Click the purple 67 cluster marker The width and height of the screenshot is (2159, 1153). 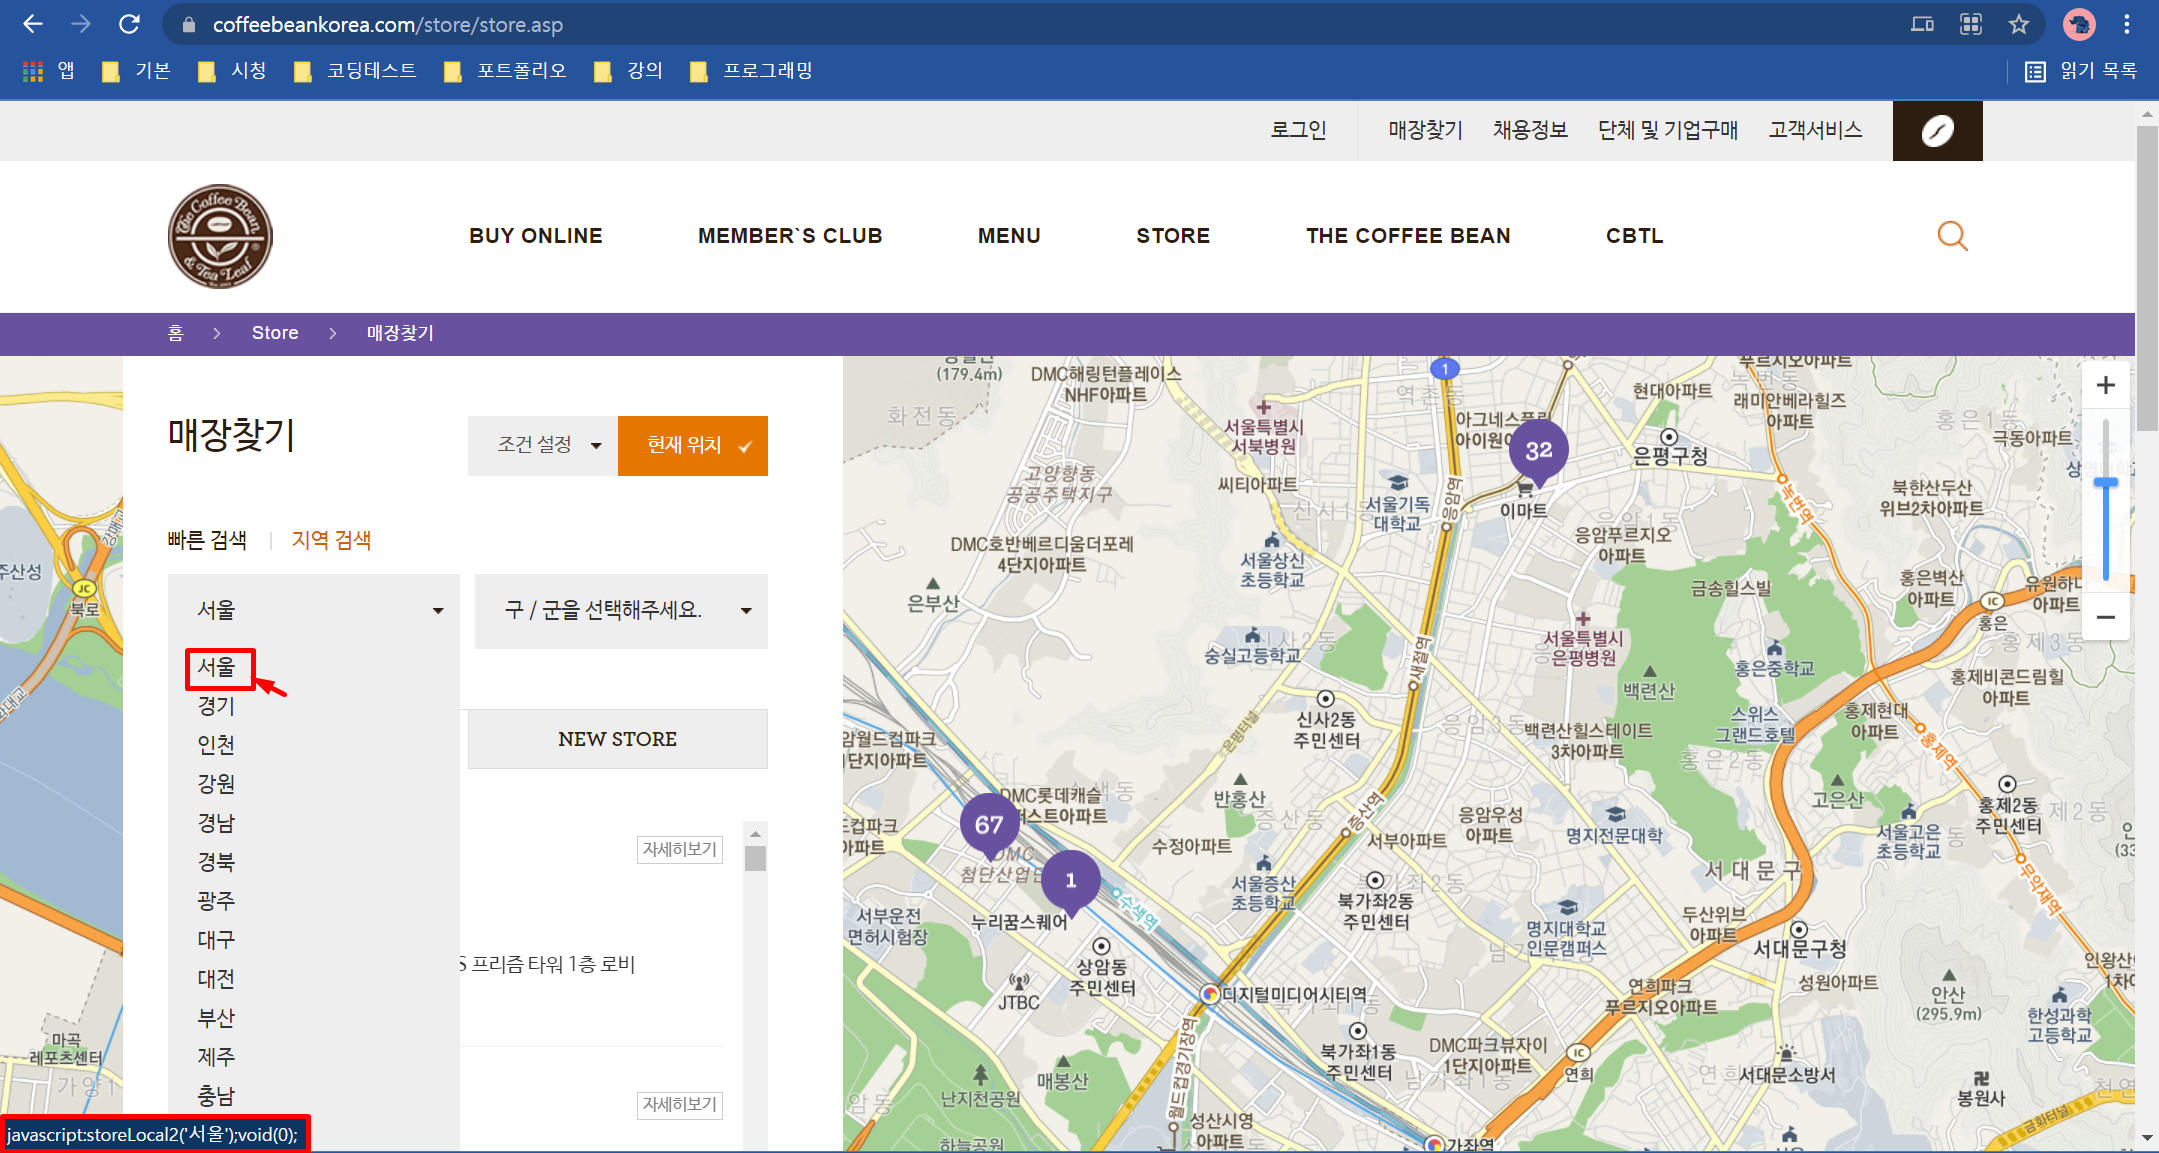point(989,824)
